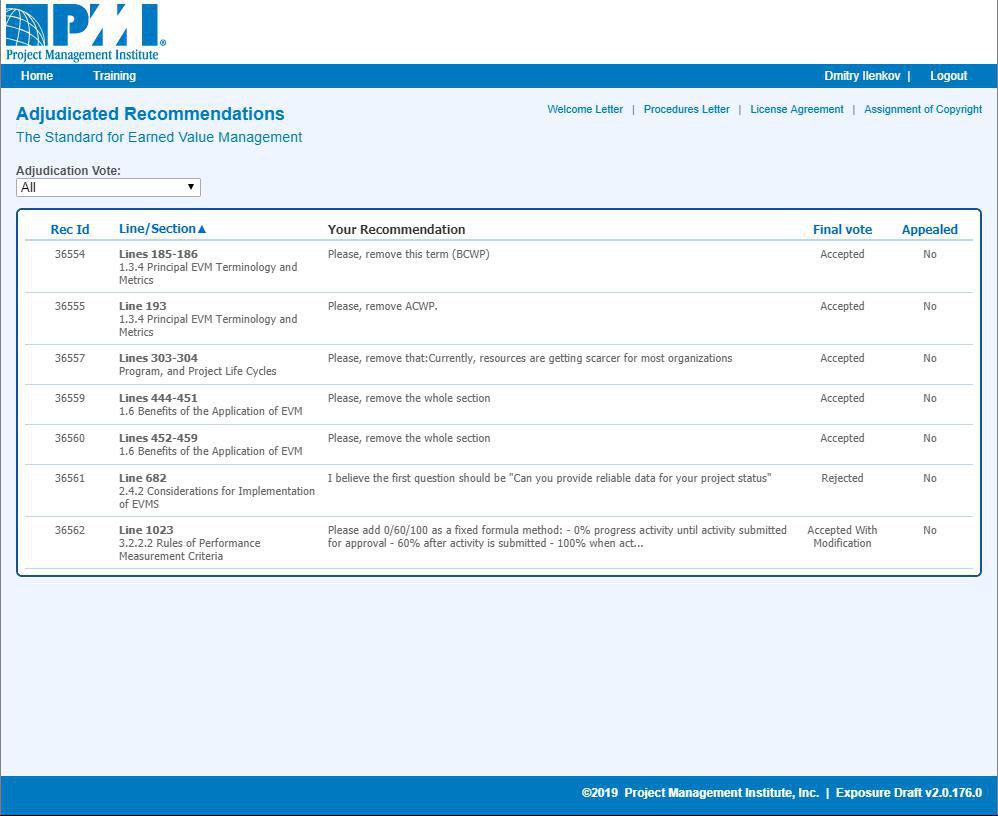The height and width of the screenshot is (816, 998).
Task: Click 'The Standard for Earned Value Management' subtitle
Action: (x=159, y=137)
